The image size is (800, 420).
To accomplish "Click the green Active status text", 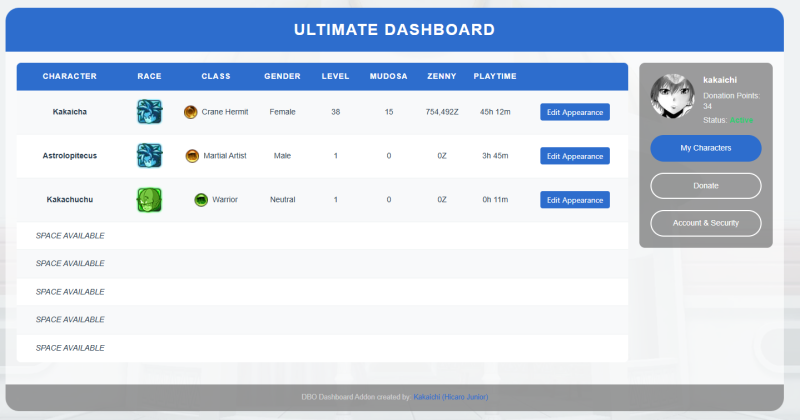I will click(741, 120).
